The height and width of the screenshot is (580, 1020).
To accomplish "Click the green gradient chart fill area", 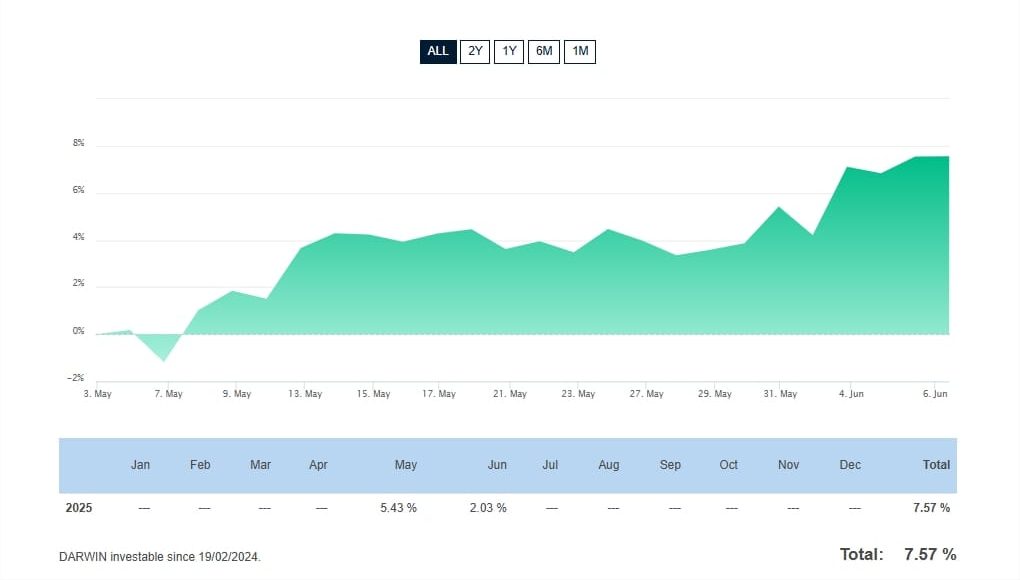I will (500, 290).
